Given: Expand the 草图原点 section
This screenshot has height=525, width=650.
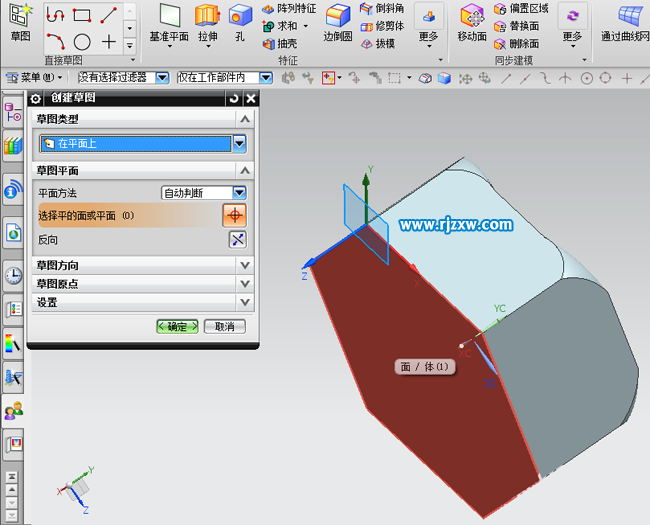Looking at the screenshot, I should coord(245,284).
